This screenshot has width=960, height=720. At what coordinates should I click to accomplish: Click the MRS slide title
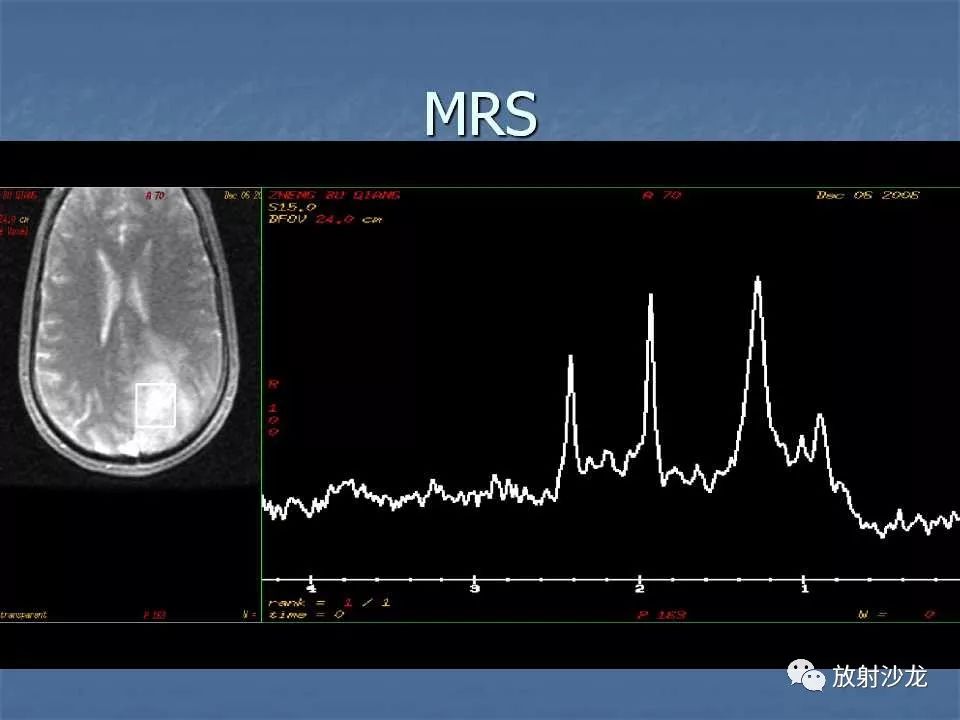click(481, 114)
